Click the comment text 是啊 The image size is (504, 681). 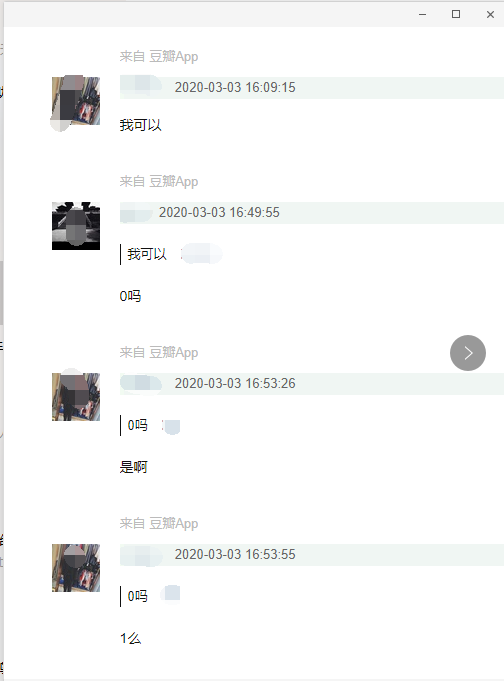(x=134, y=467)
